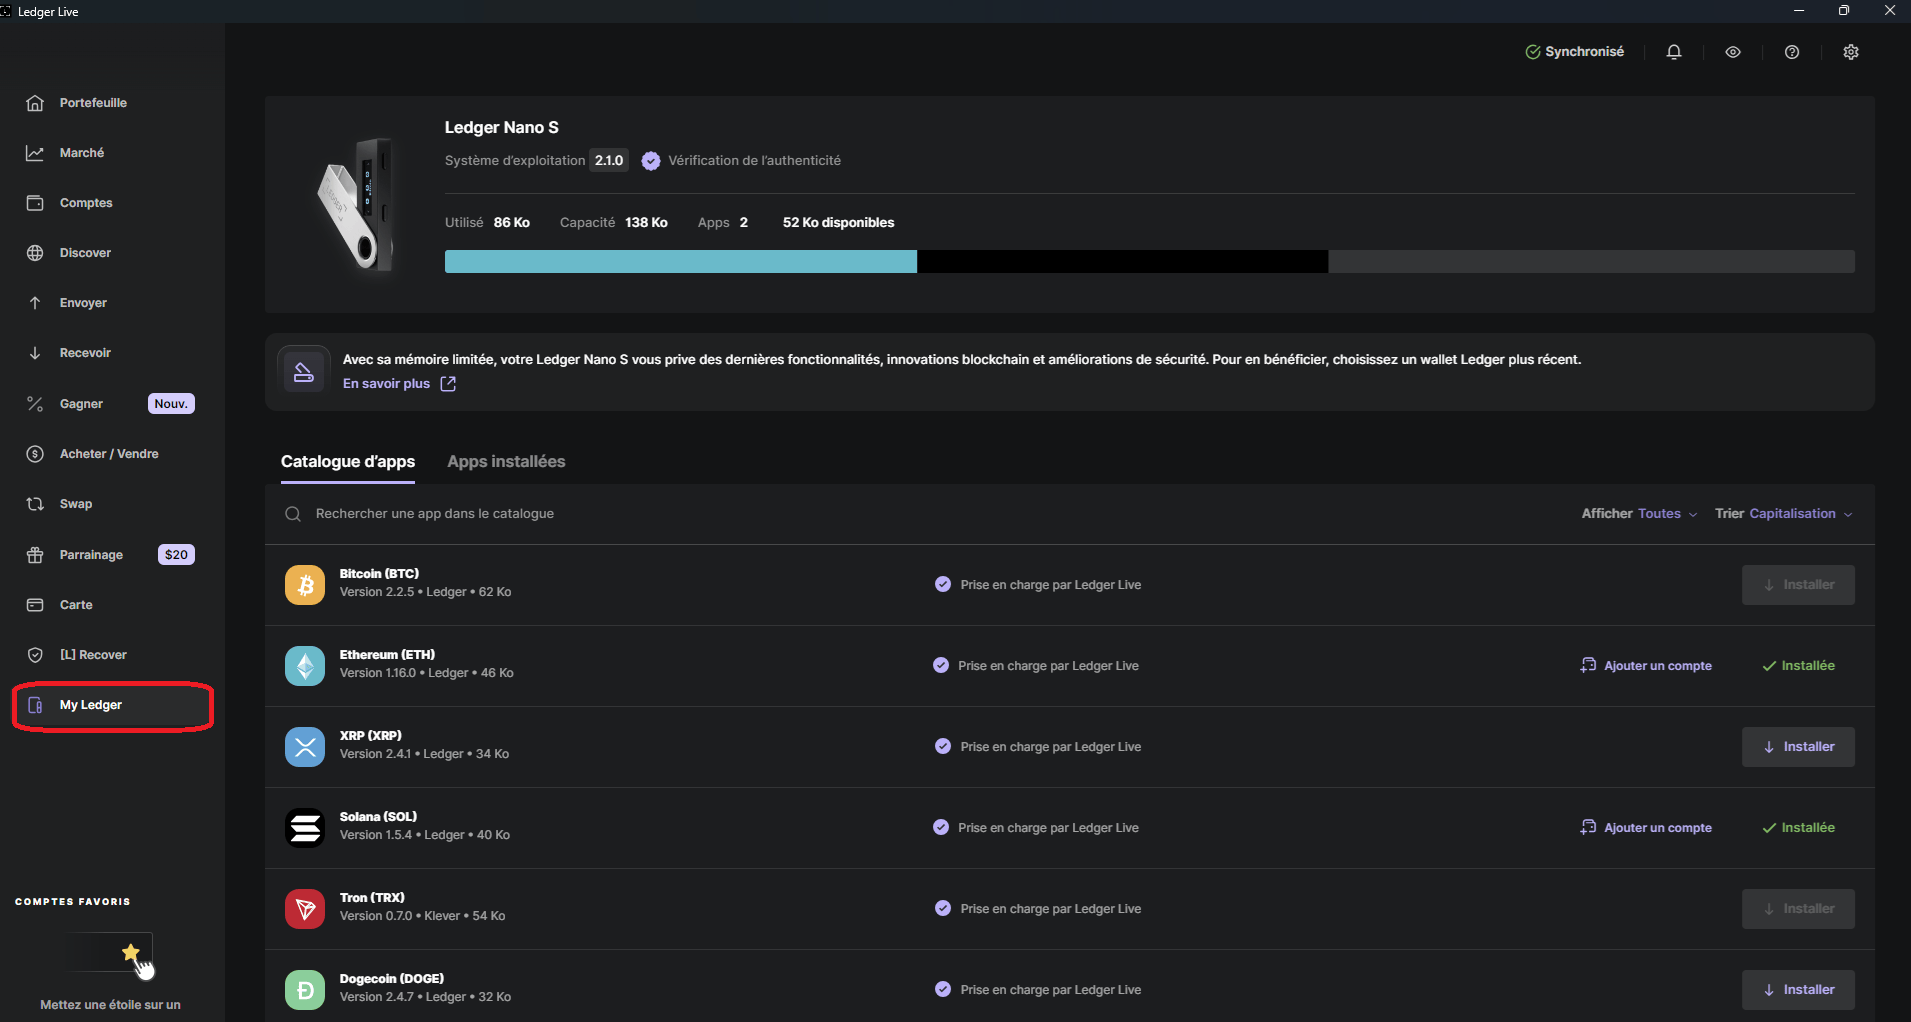Screen dimensions: 1911x1022
Task: Click Bitcoin's Prise en charge par Ledger Live
Action: [1038, 585]
